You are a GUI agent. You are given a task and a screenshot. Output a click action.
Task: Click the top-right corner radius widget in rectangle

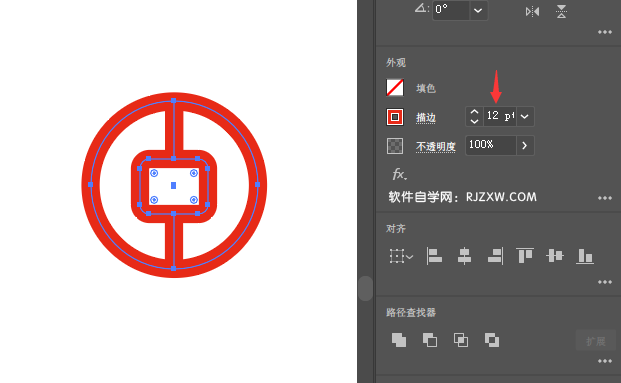pyautogui.click(x=194, y=173)
